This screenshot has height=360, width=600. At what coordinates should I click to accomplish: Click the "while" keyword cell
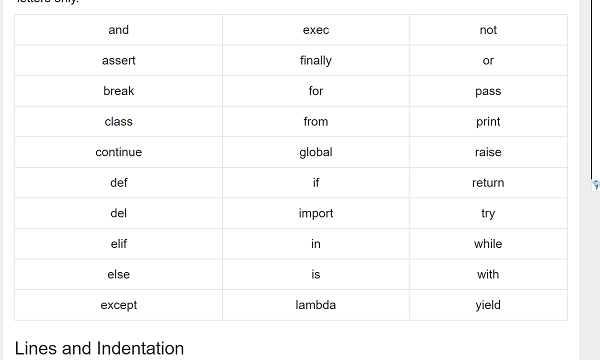tap(488, 244)
